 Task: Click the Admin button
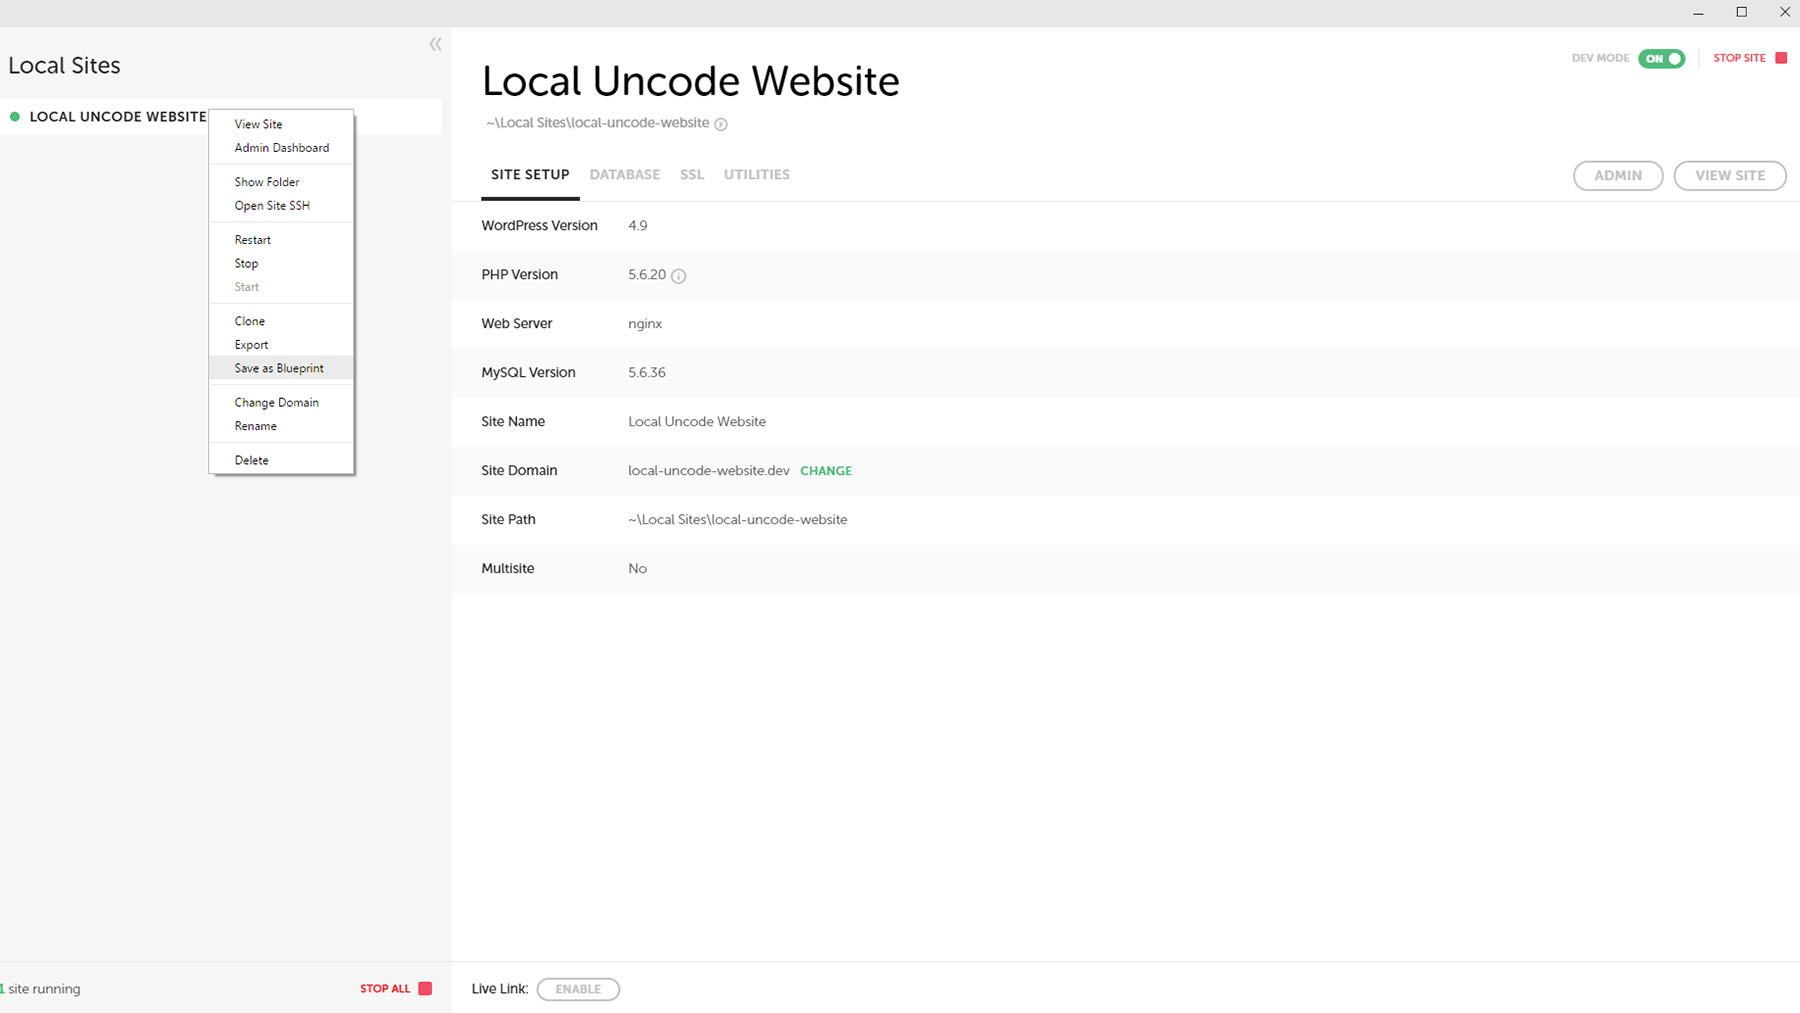click(1618, 175)
